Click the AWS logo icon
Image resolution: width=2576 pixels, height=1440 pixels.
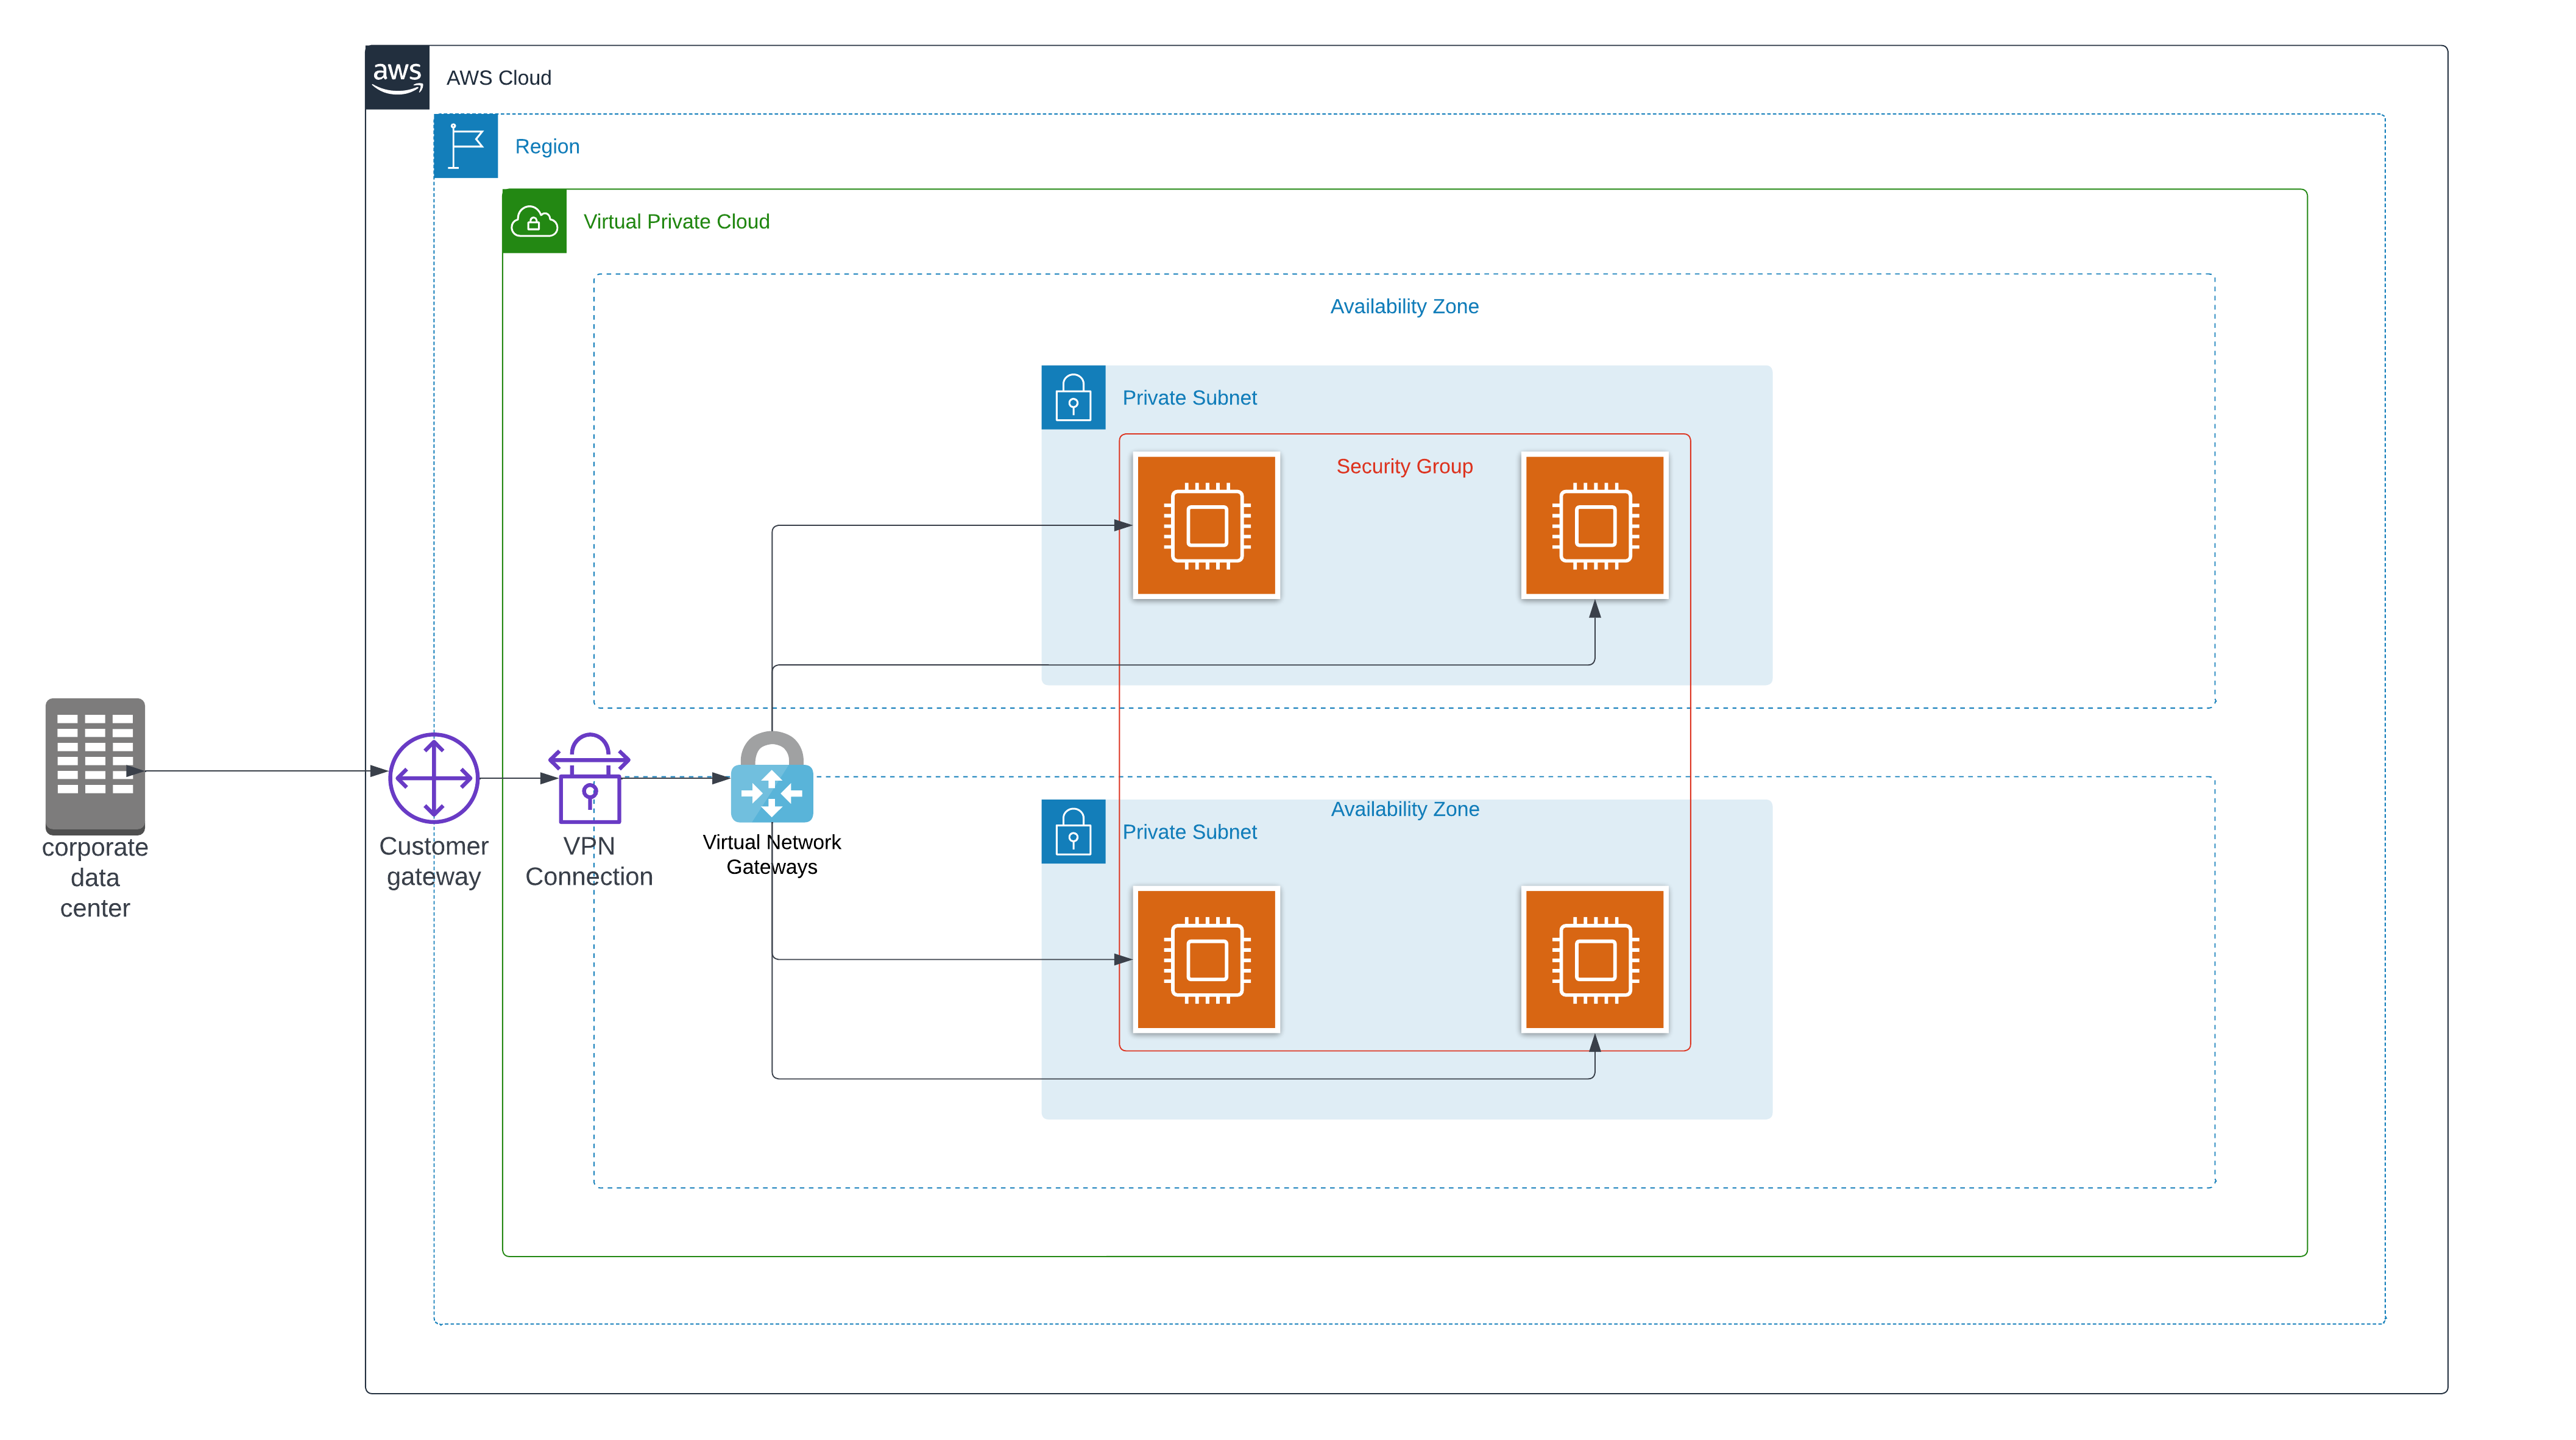click(397, 77)
